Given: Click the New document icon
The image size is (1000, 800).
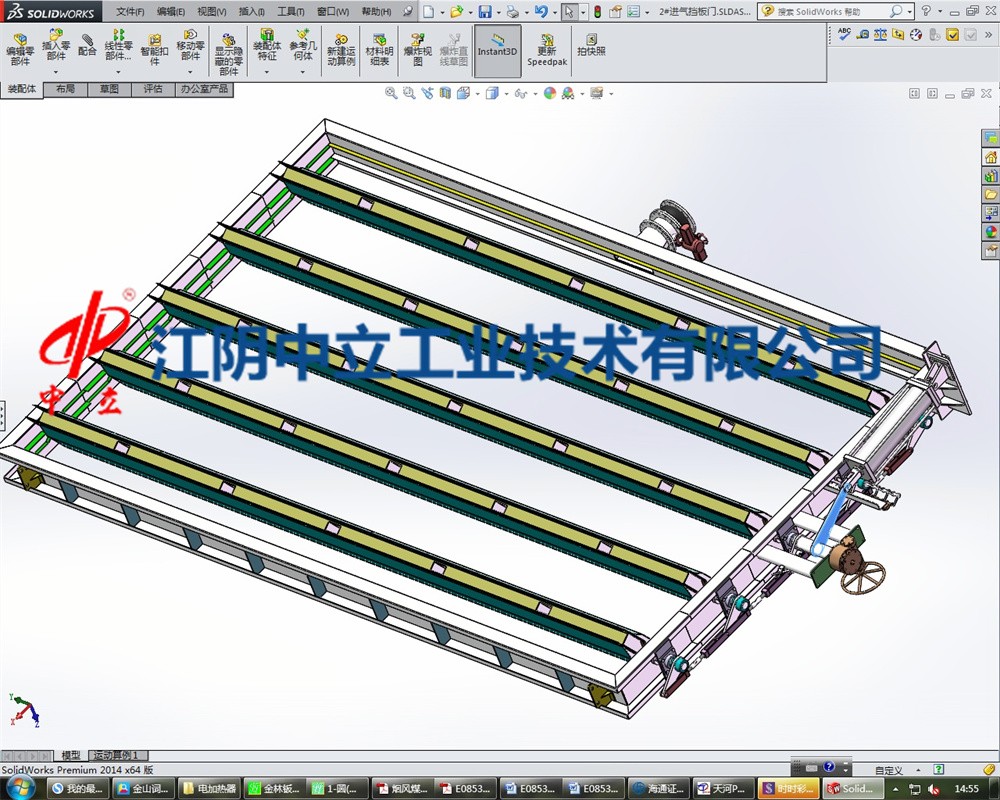Looking at the screenshot, I should (x=429, y=11).
